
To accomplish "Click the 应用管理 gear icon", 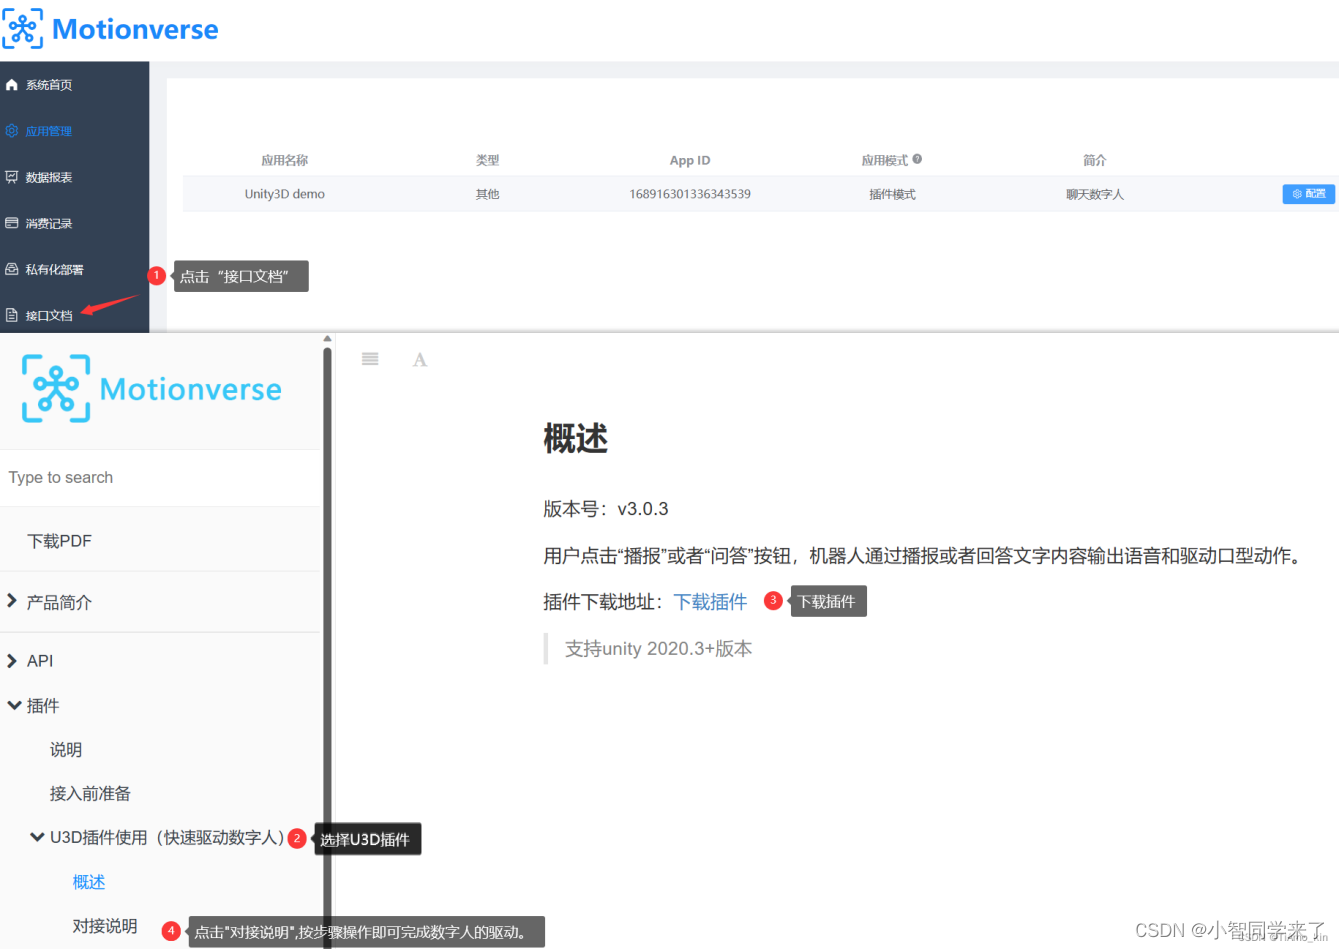I will point(12,131).
